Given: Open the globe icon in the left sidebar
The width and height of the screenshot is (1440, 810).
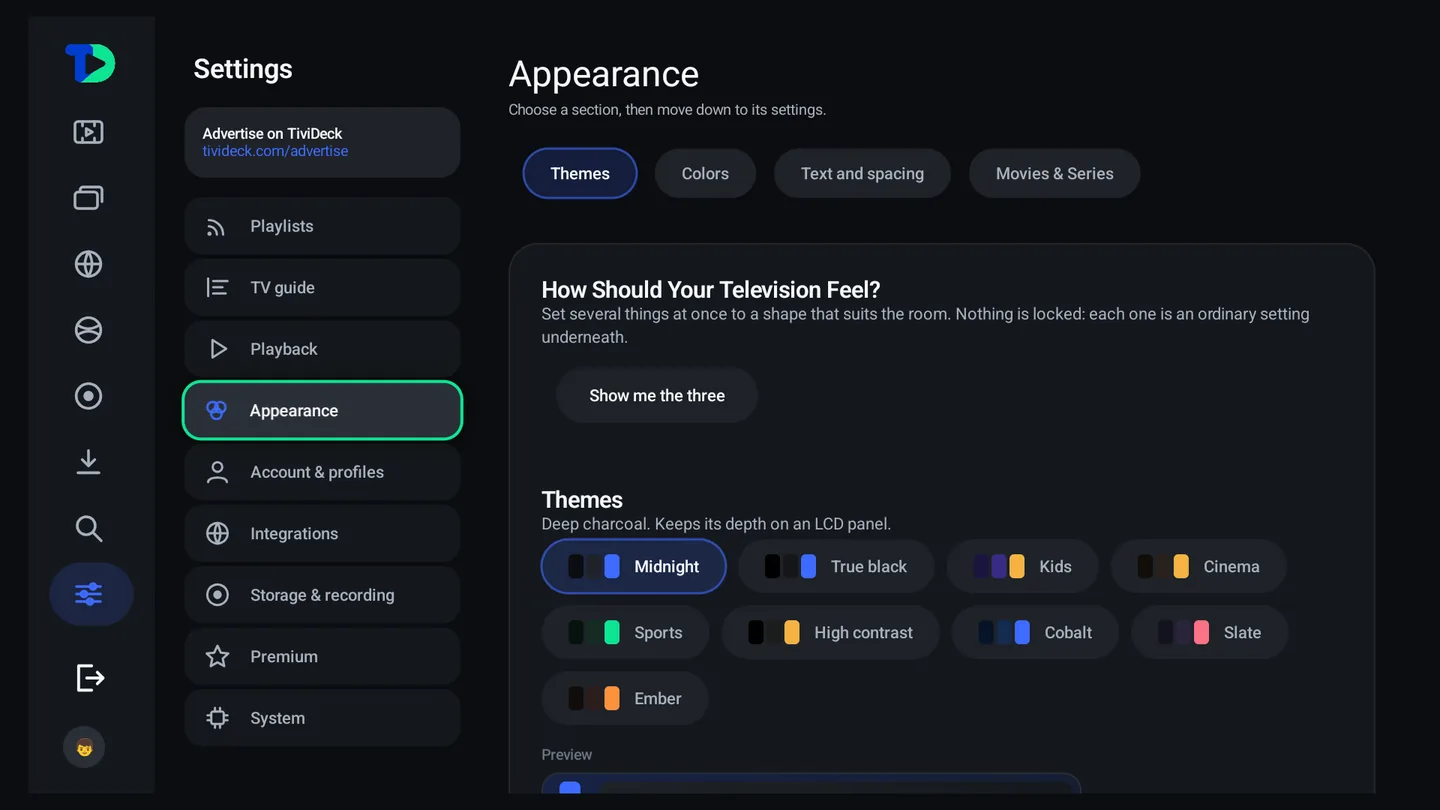Looking at the screenshot, I should tap(89, 264).
